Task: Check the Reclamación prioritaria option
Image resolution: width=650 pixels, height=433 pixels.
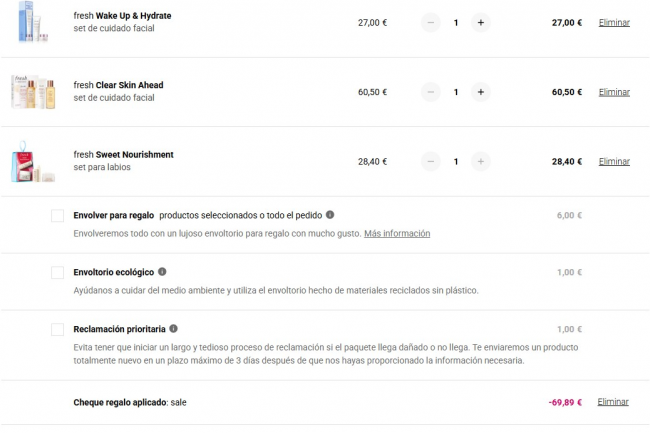Action: [x=57, y=329]
